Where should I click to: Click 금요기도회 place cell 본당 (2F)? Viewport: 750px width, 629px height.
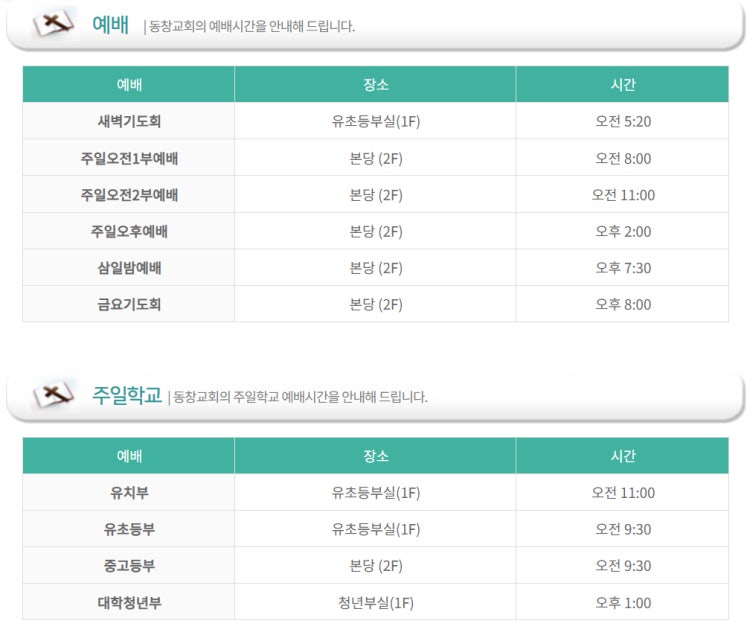pyautogui.click(x=376, y=304)
